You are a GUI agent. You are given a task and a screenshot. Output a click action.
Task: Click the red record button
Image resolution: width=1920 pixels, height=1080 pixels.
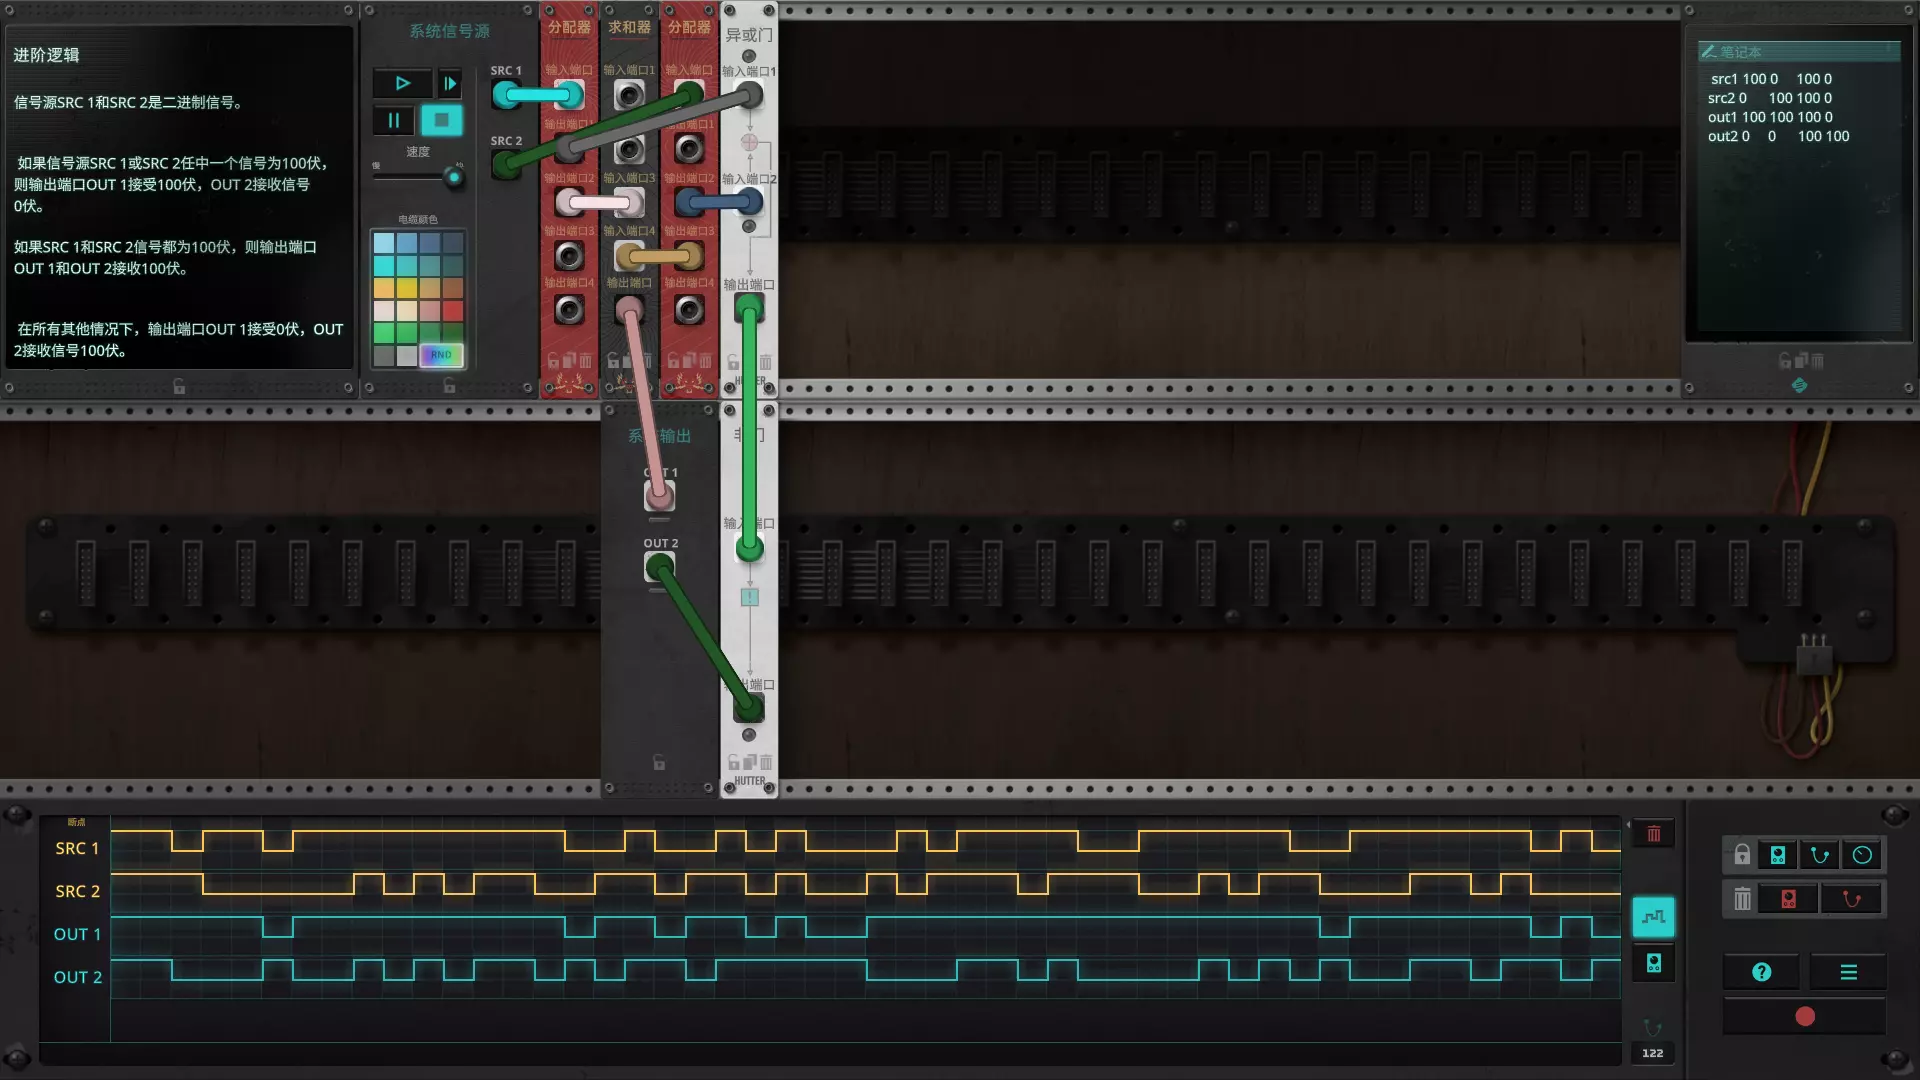[1805, 1017]
